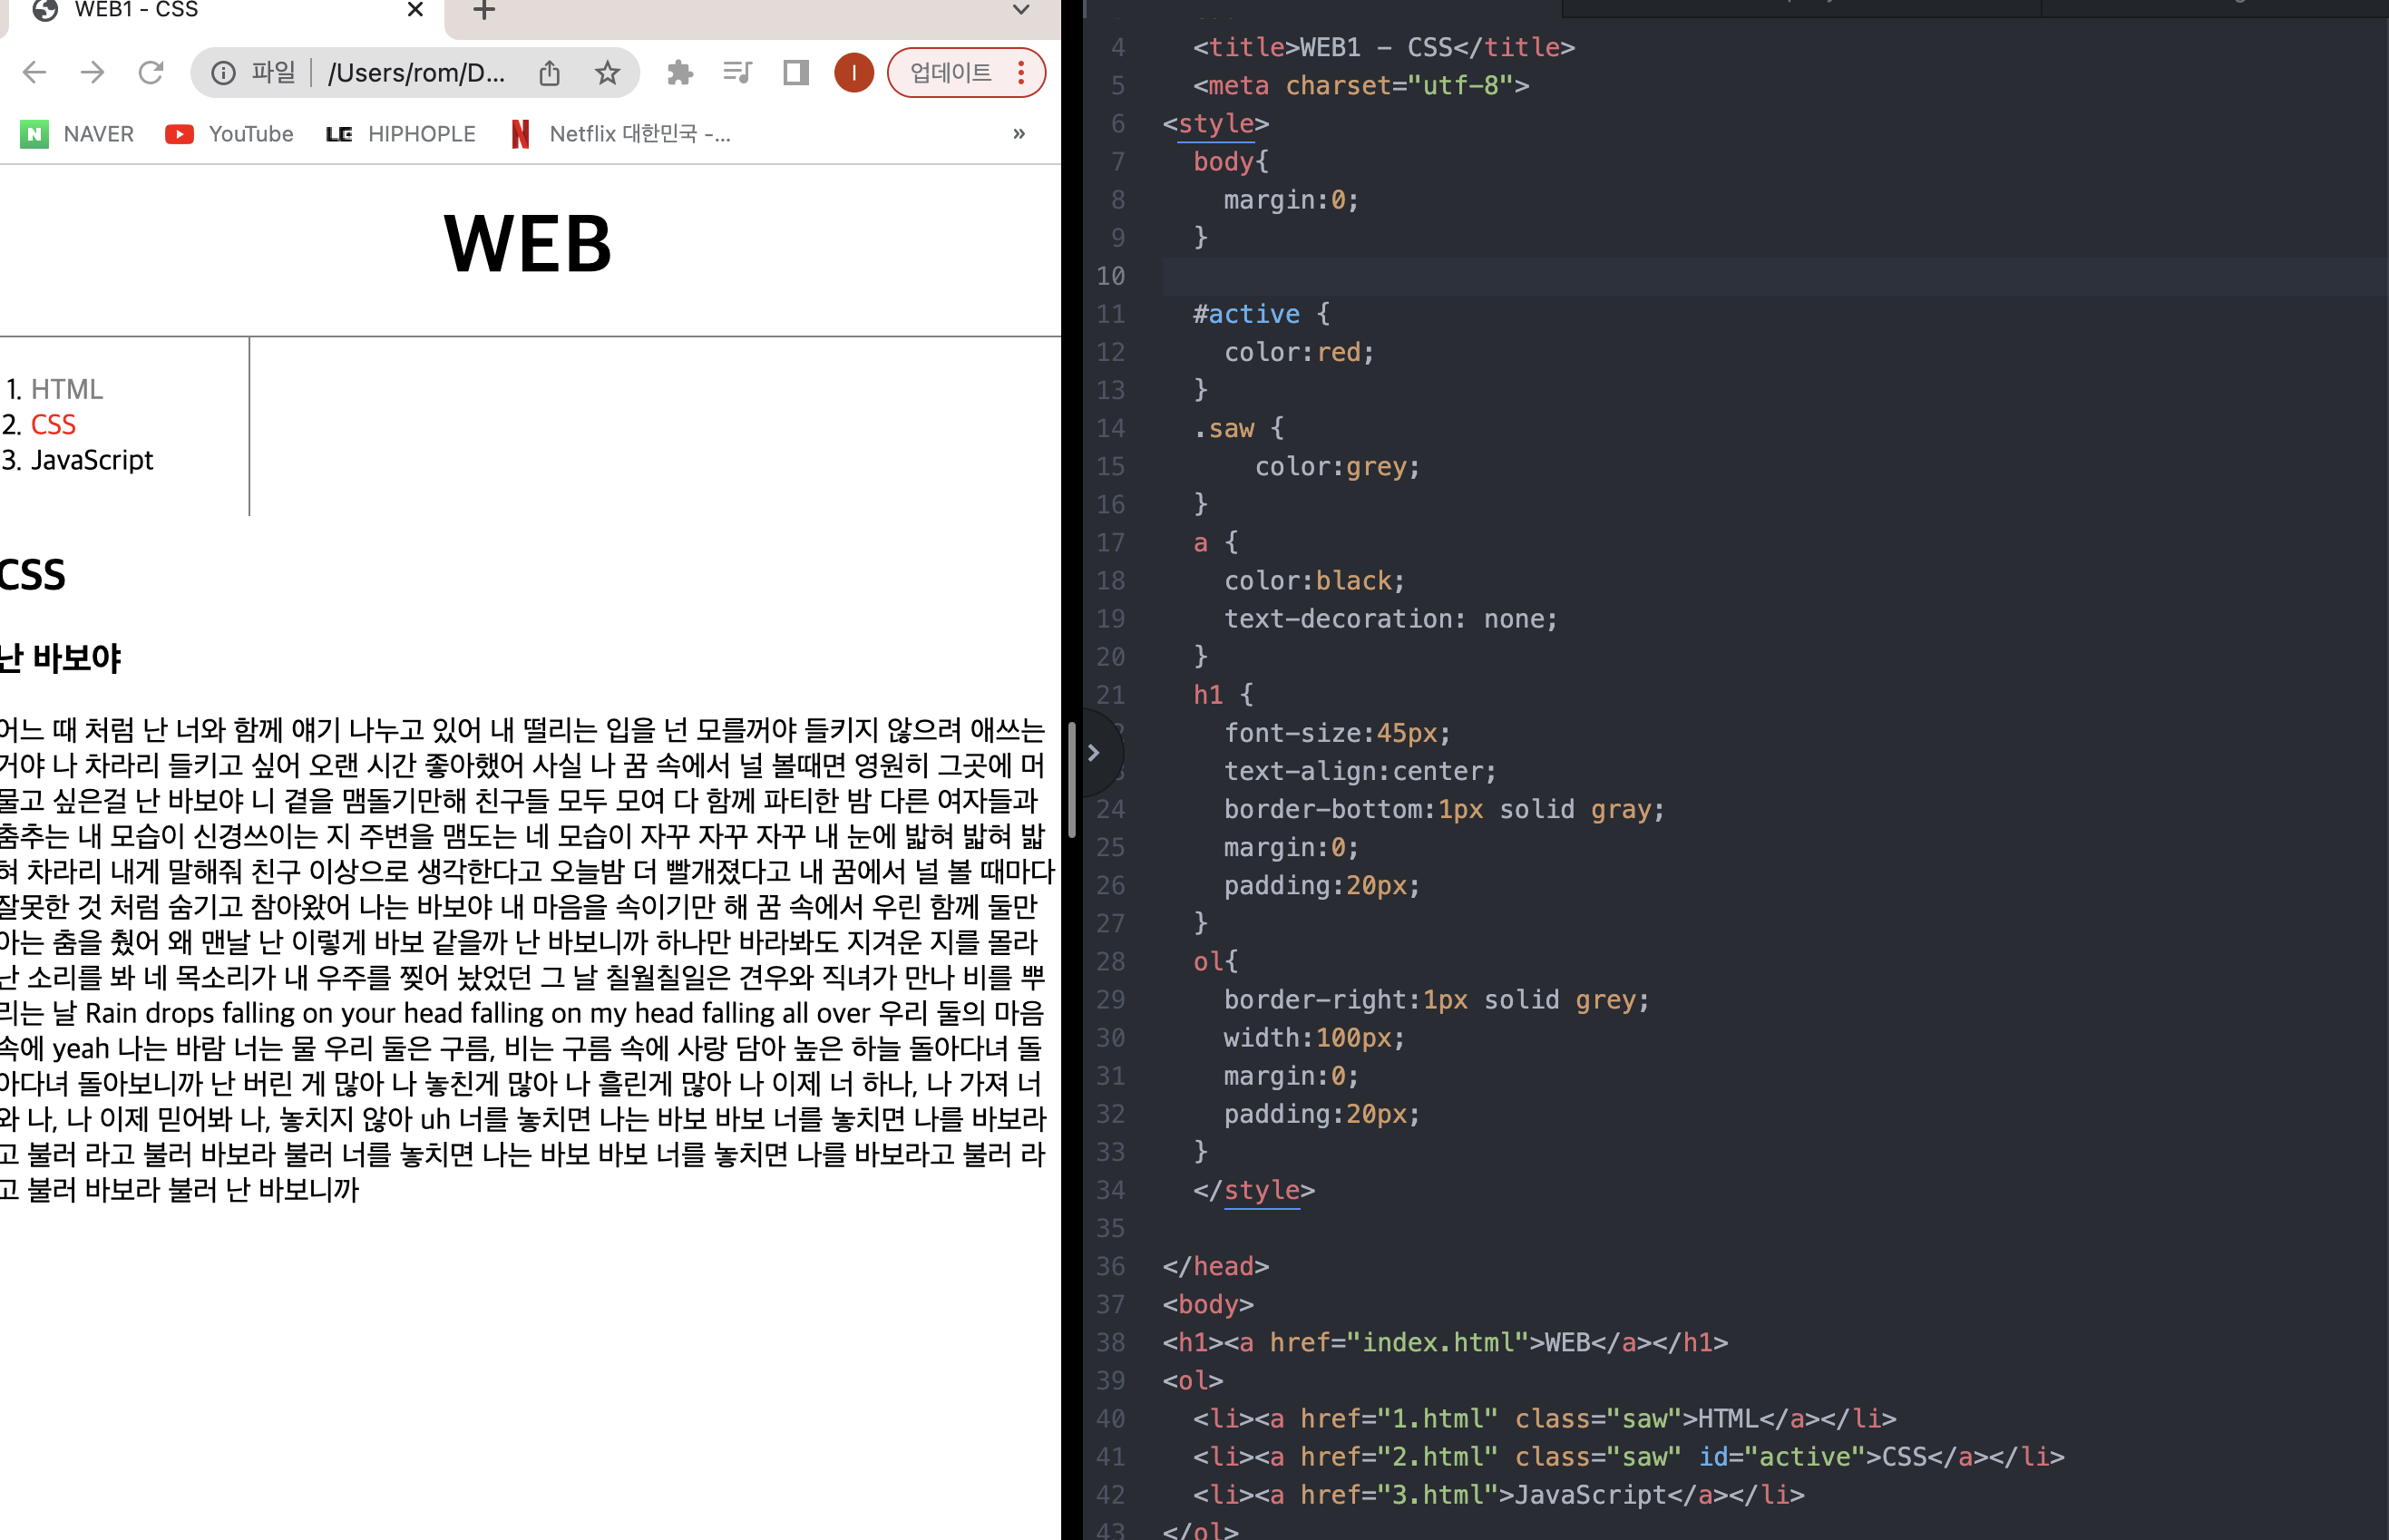This screenshot has width=2389, height=1540.
Task: Click the meta charset line
Action: 1361,86
